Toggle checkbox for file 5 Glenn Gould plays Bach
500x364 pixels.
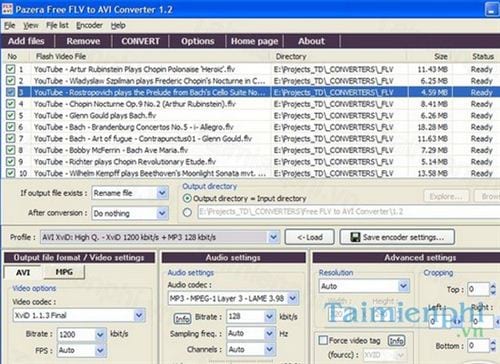(x=11, y=115)
